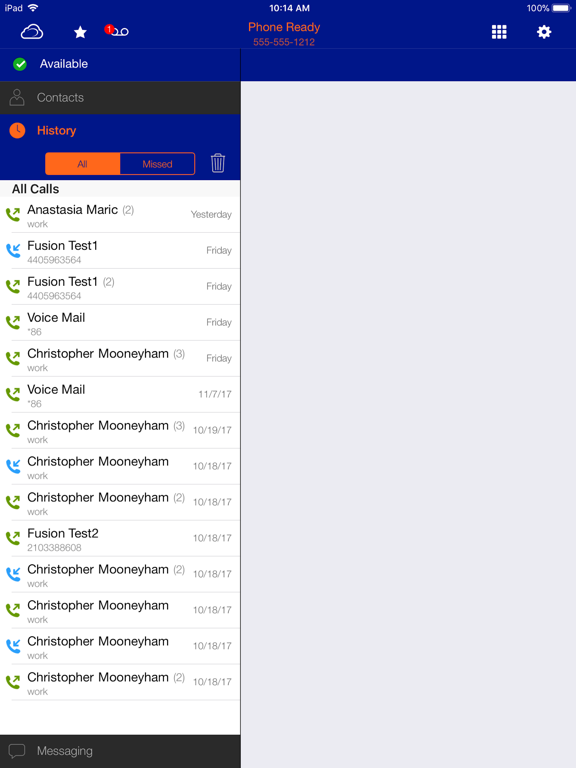Change presence from Available status
Viewport: 576px width, 768px height.
[120, 64]
